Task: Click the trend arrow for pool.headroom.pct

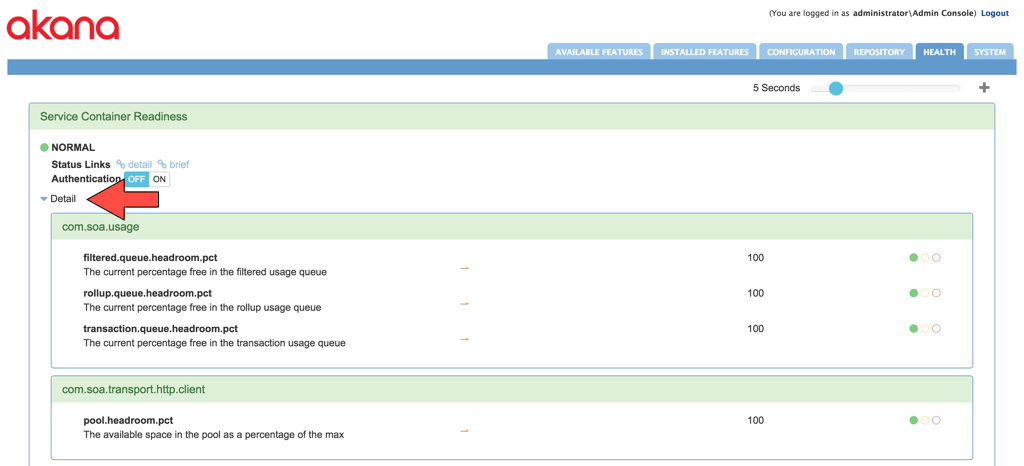Action: click(464, 431)
